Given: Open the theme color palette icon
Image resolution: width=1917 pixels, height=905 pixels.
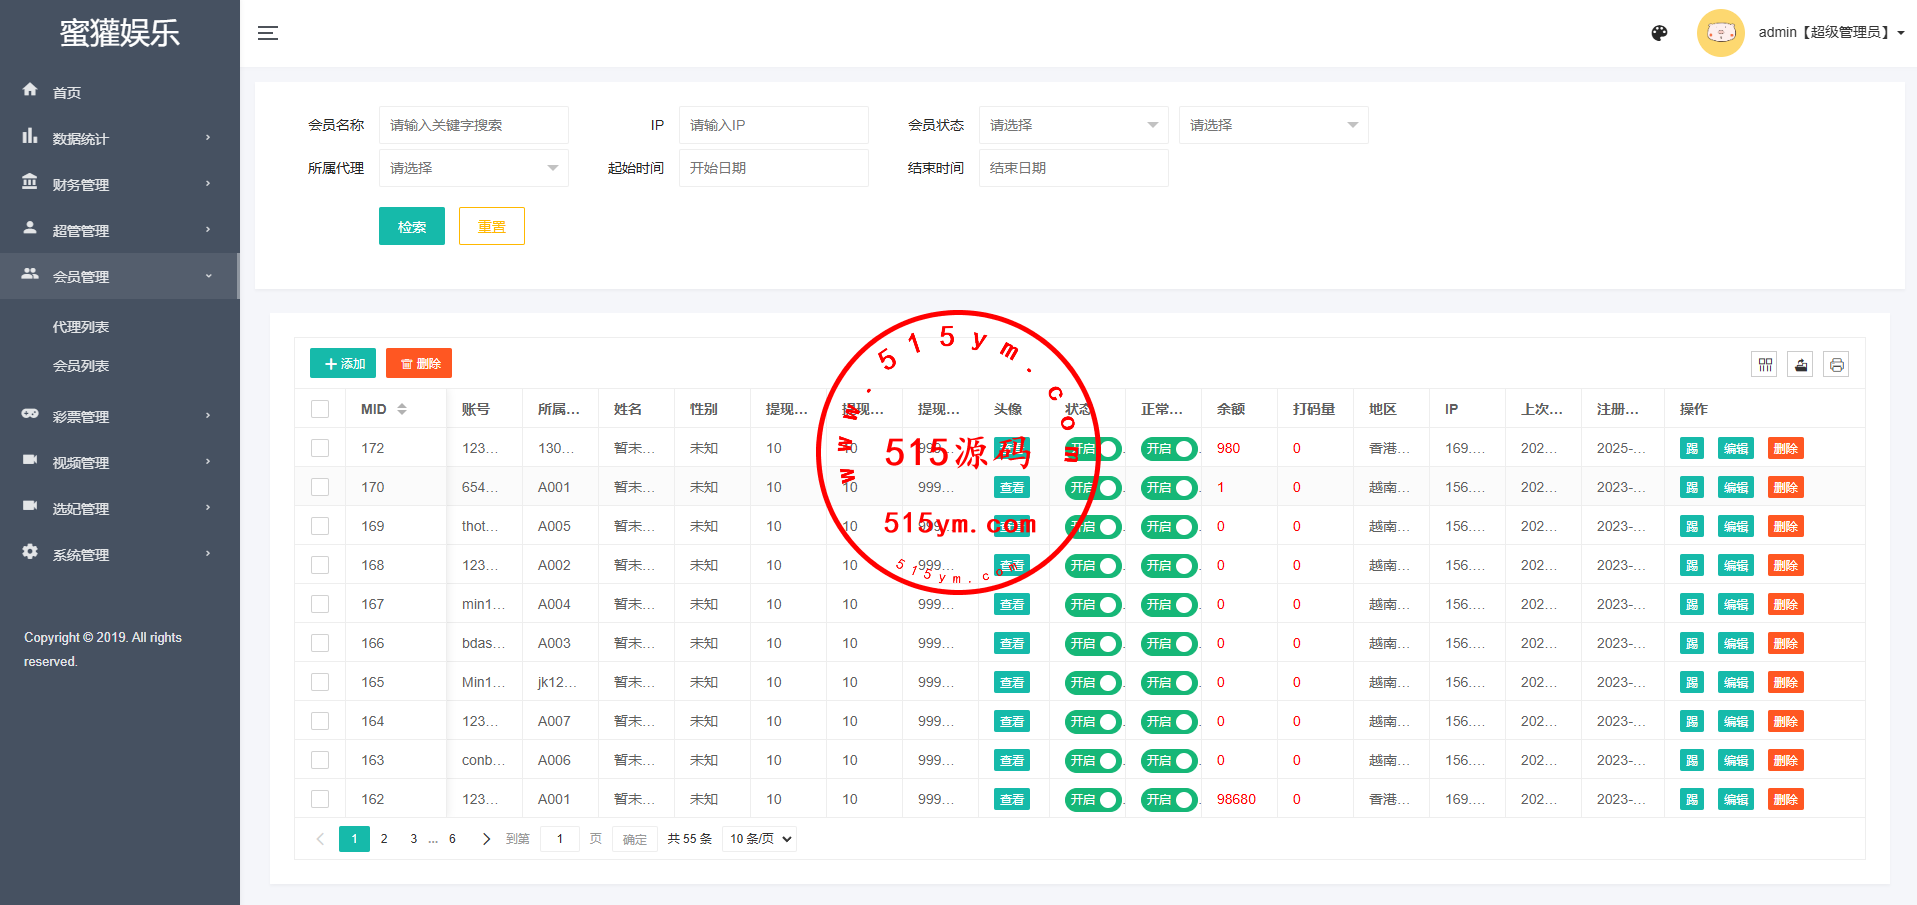Looking at the screenshot, I should click(1659, 33).
